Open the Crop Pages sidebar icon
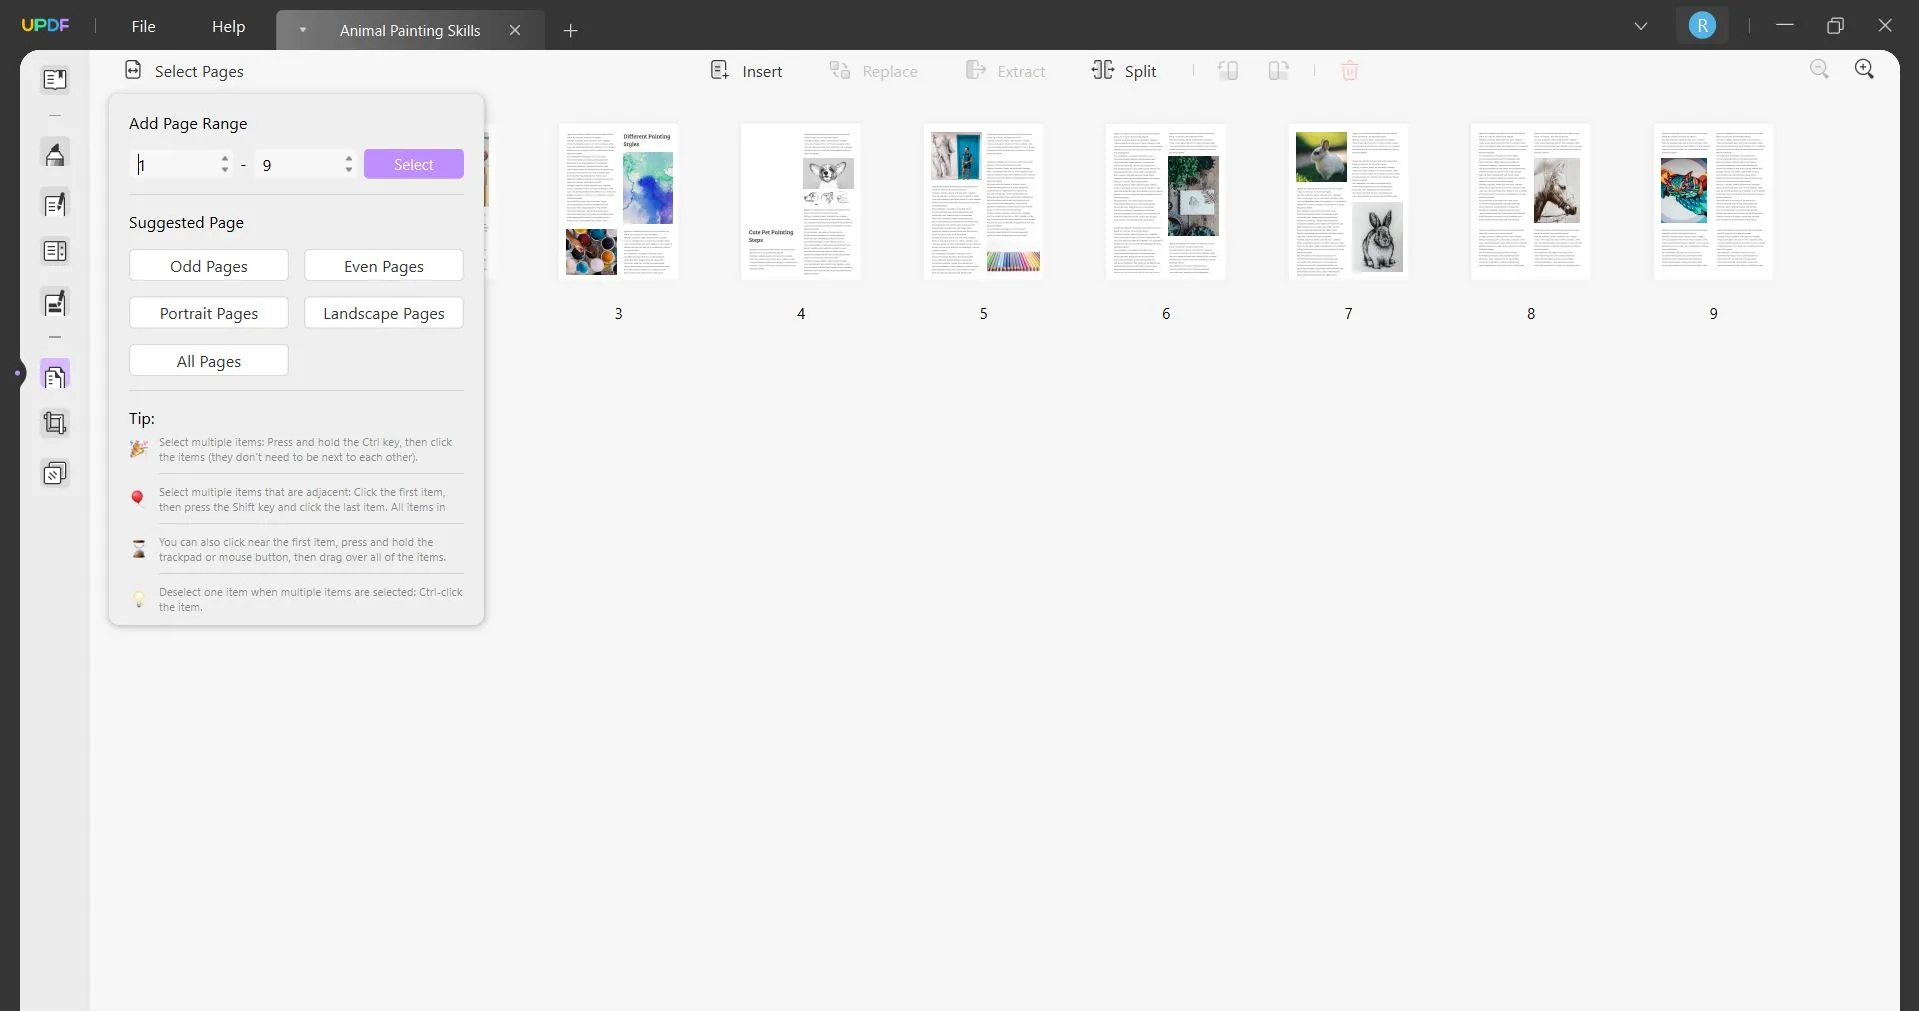This screenshot has width=1919, height=1011. coord(55,424)
